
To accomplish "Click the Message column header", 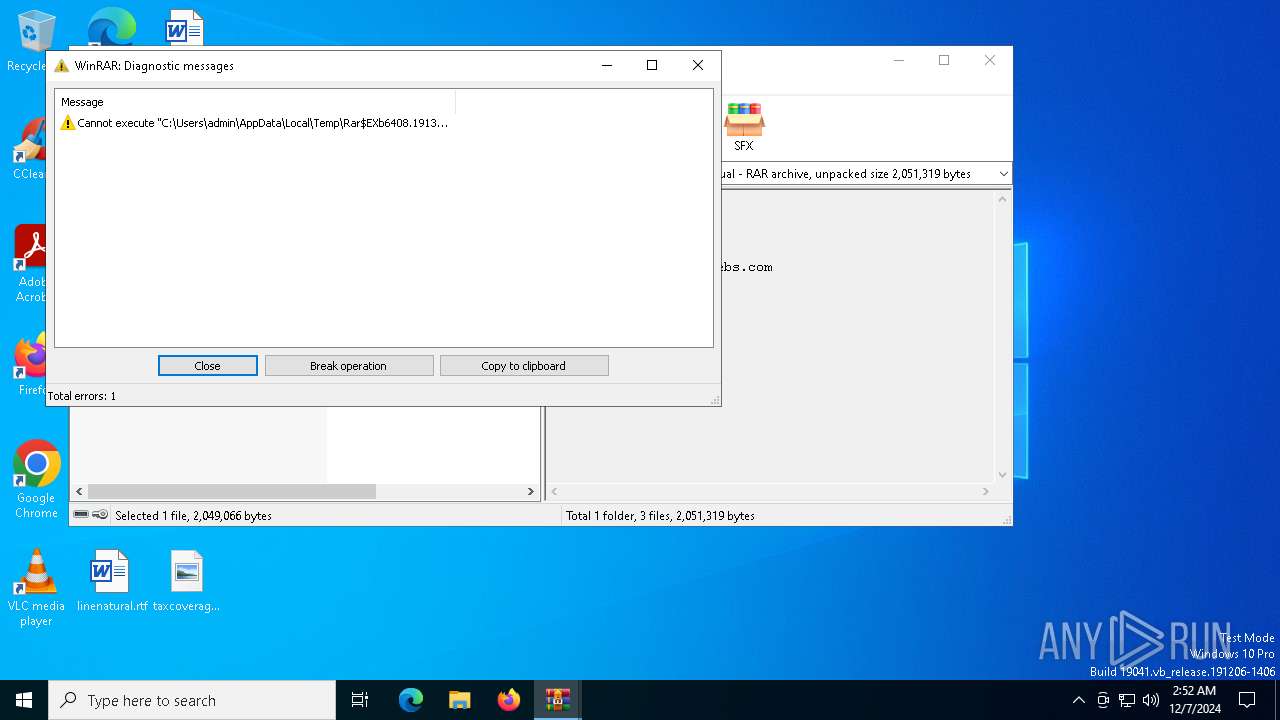I will click(256, 102).
